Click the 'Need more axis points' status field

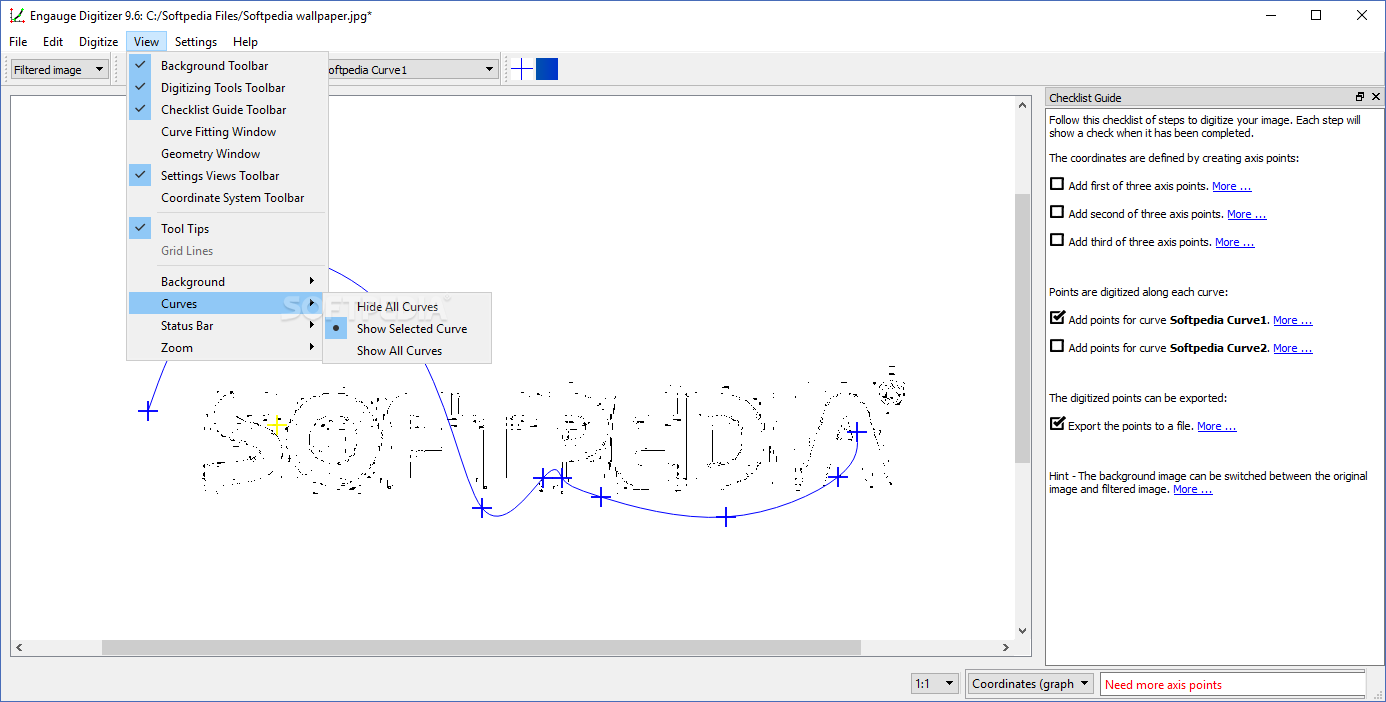click(1233, 685)
